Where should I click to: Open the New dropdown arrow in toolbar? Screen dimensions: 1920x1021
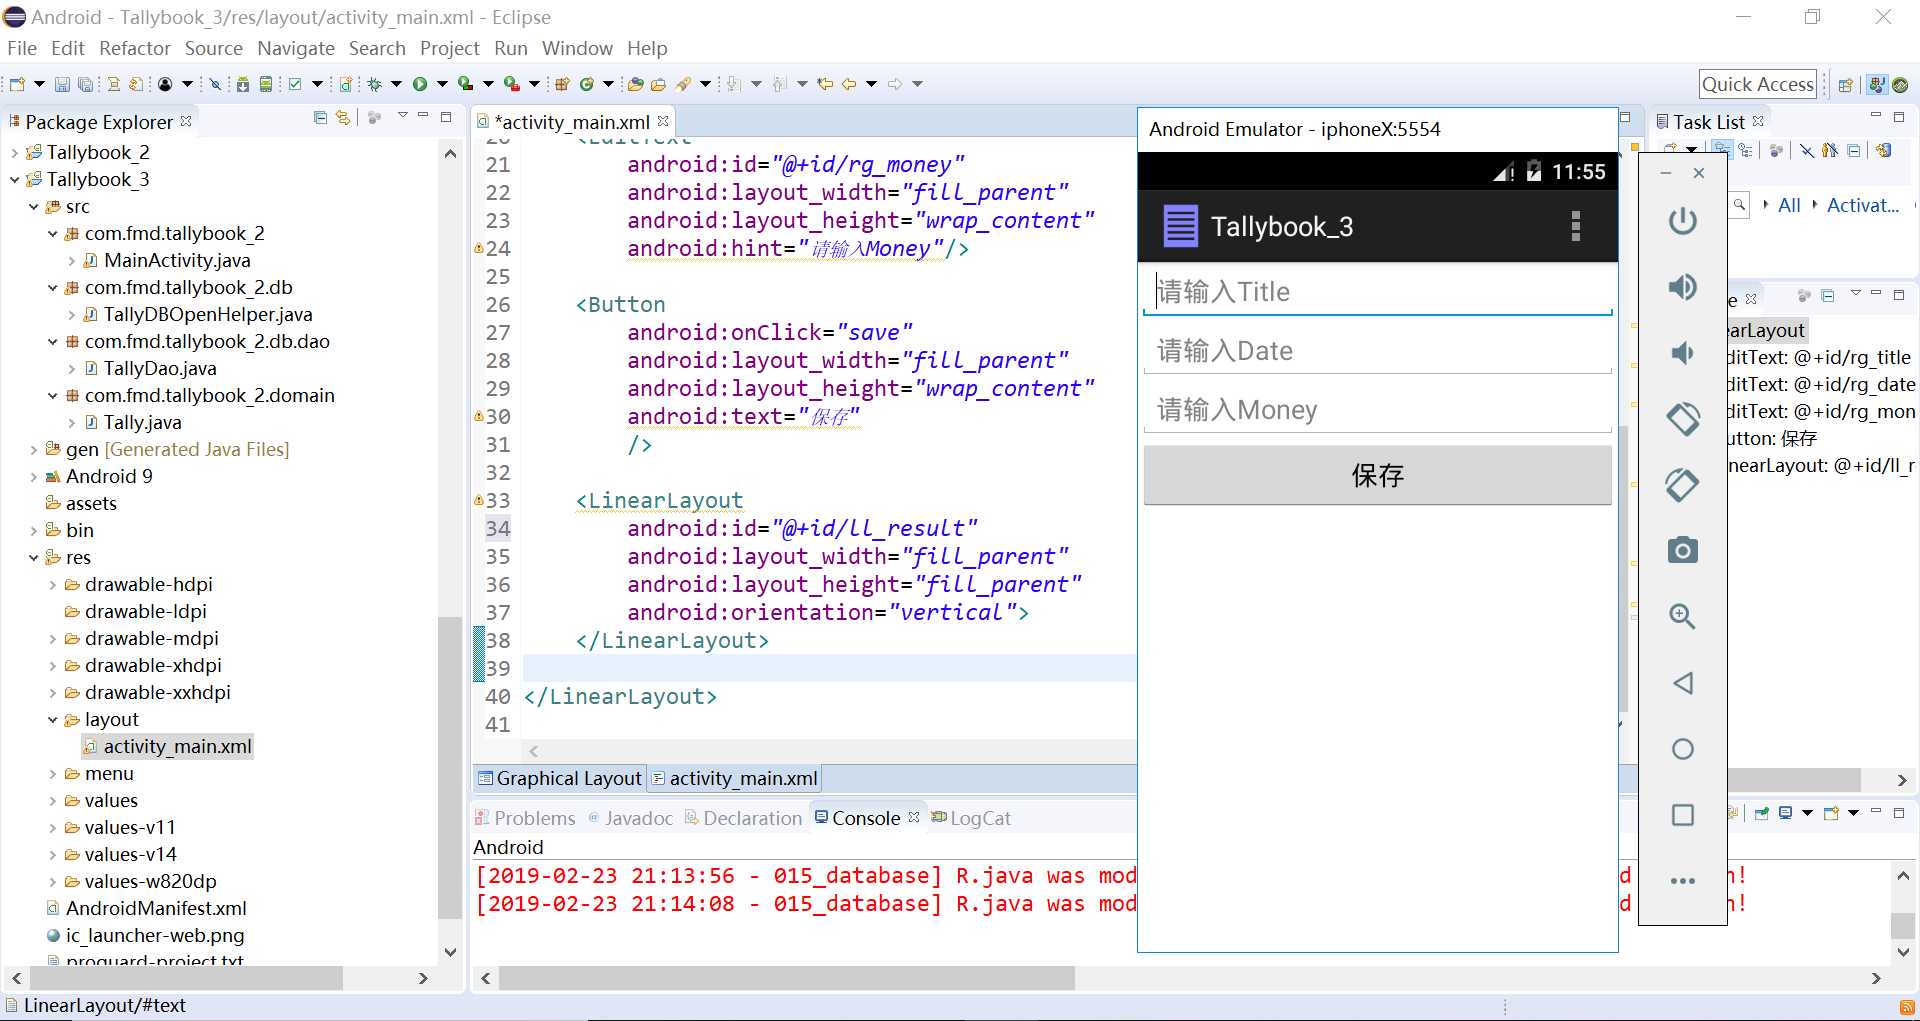39,84
